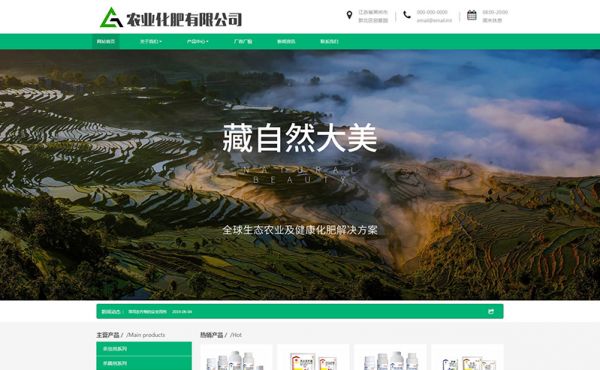Click the green triangle company logo
600x370 pixels.
(x=111, y=17)
